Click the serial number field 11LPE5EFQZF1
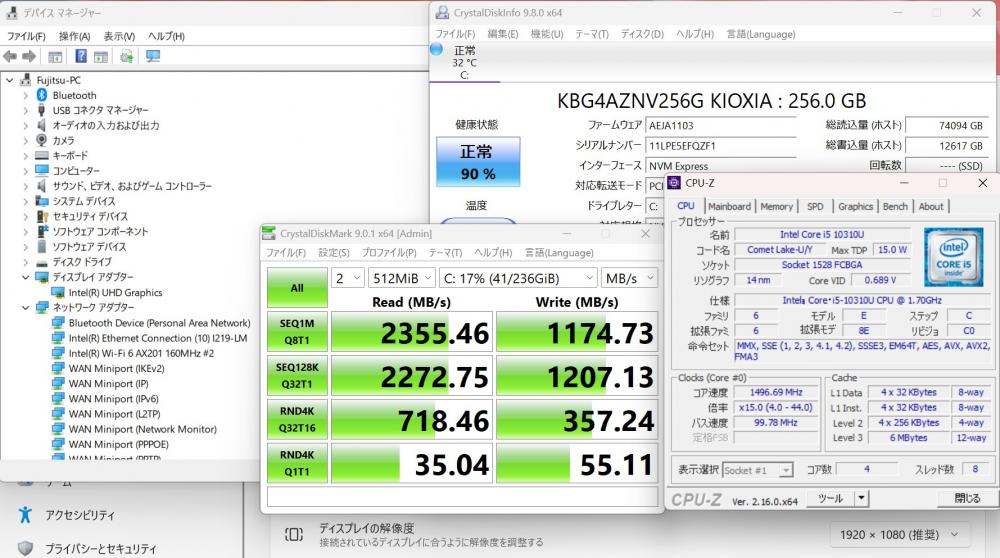Viewport: 1000px width, 558px height. pos(721,146)
